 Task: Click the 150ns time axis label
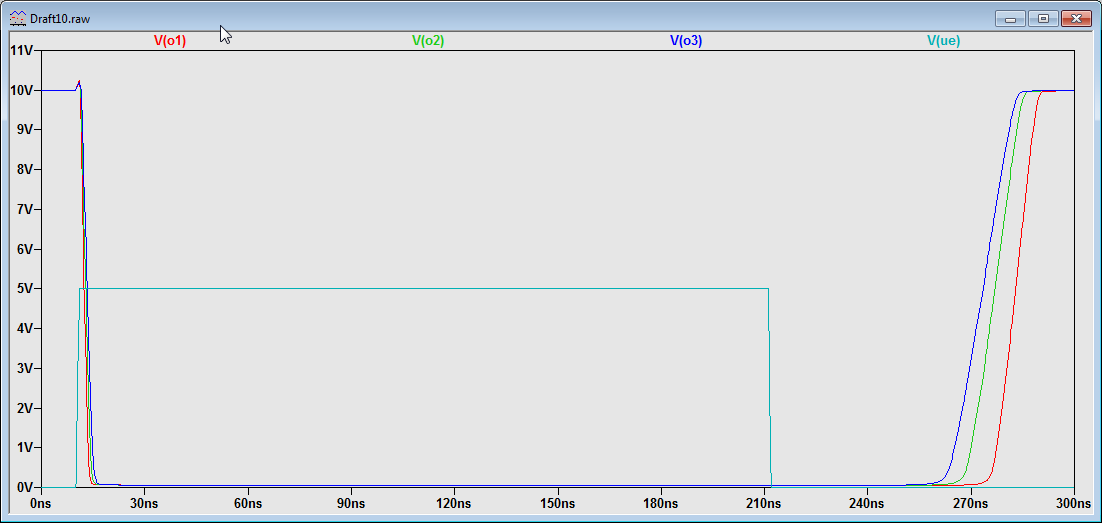coord(557,504)
